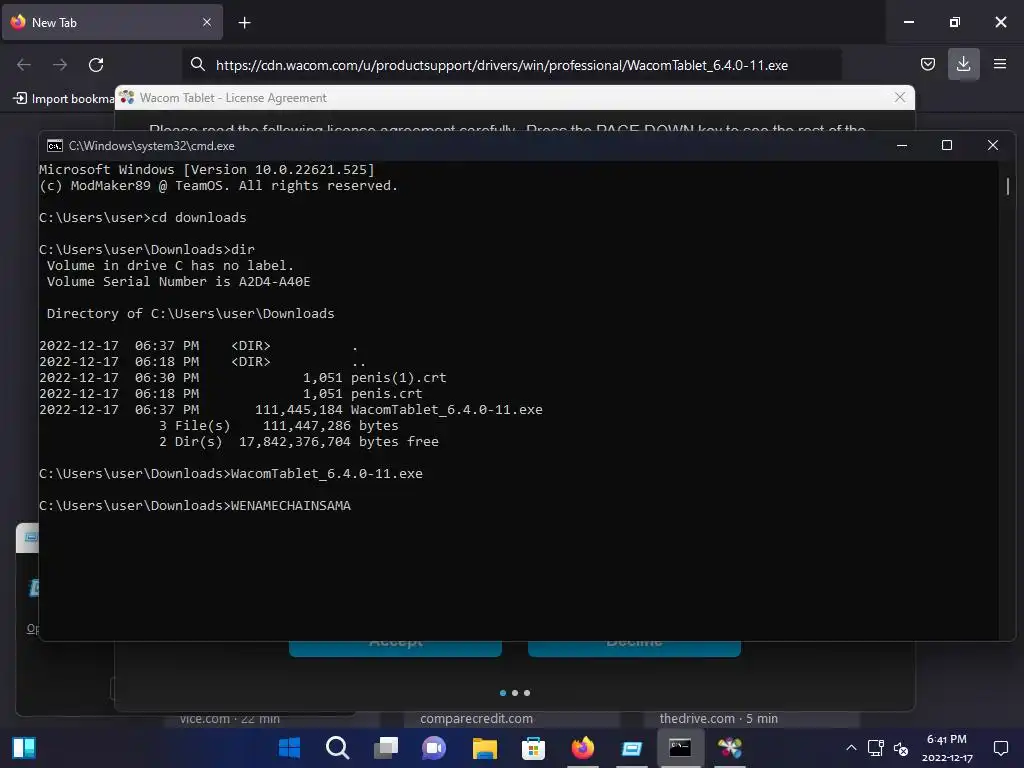Viewport: 1024px width, 768px height.
Task: Open the Windows Start menu
Action: point(289,748)
